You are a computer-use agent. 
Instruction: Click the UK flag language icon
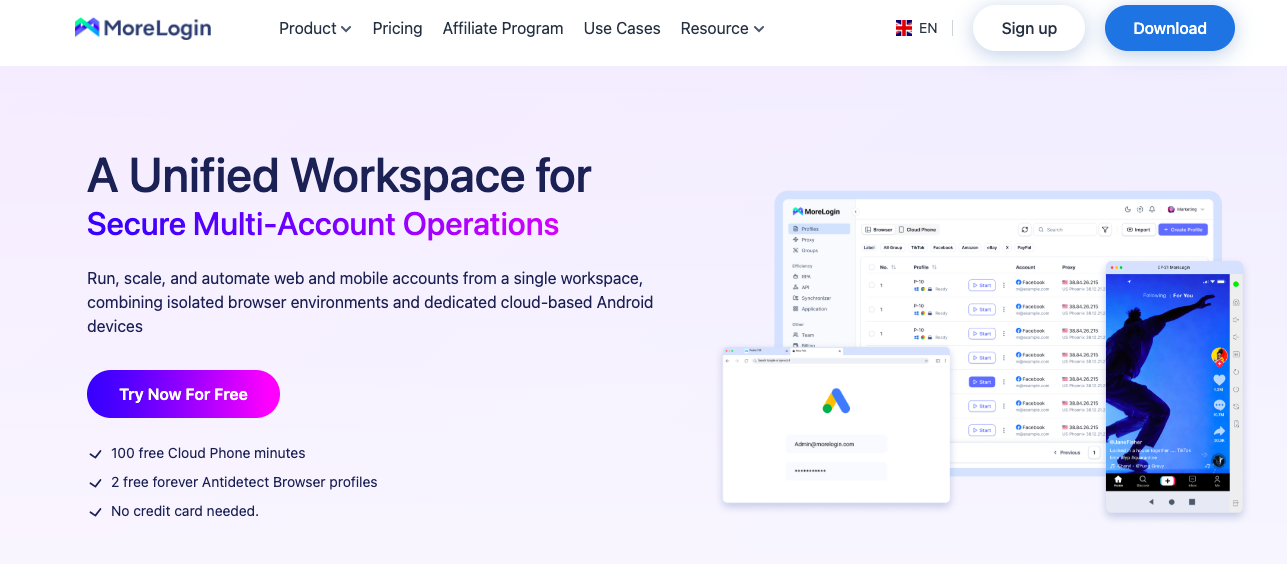[x=904, y=28]
